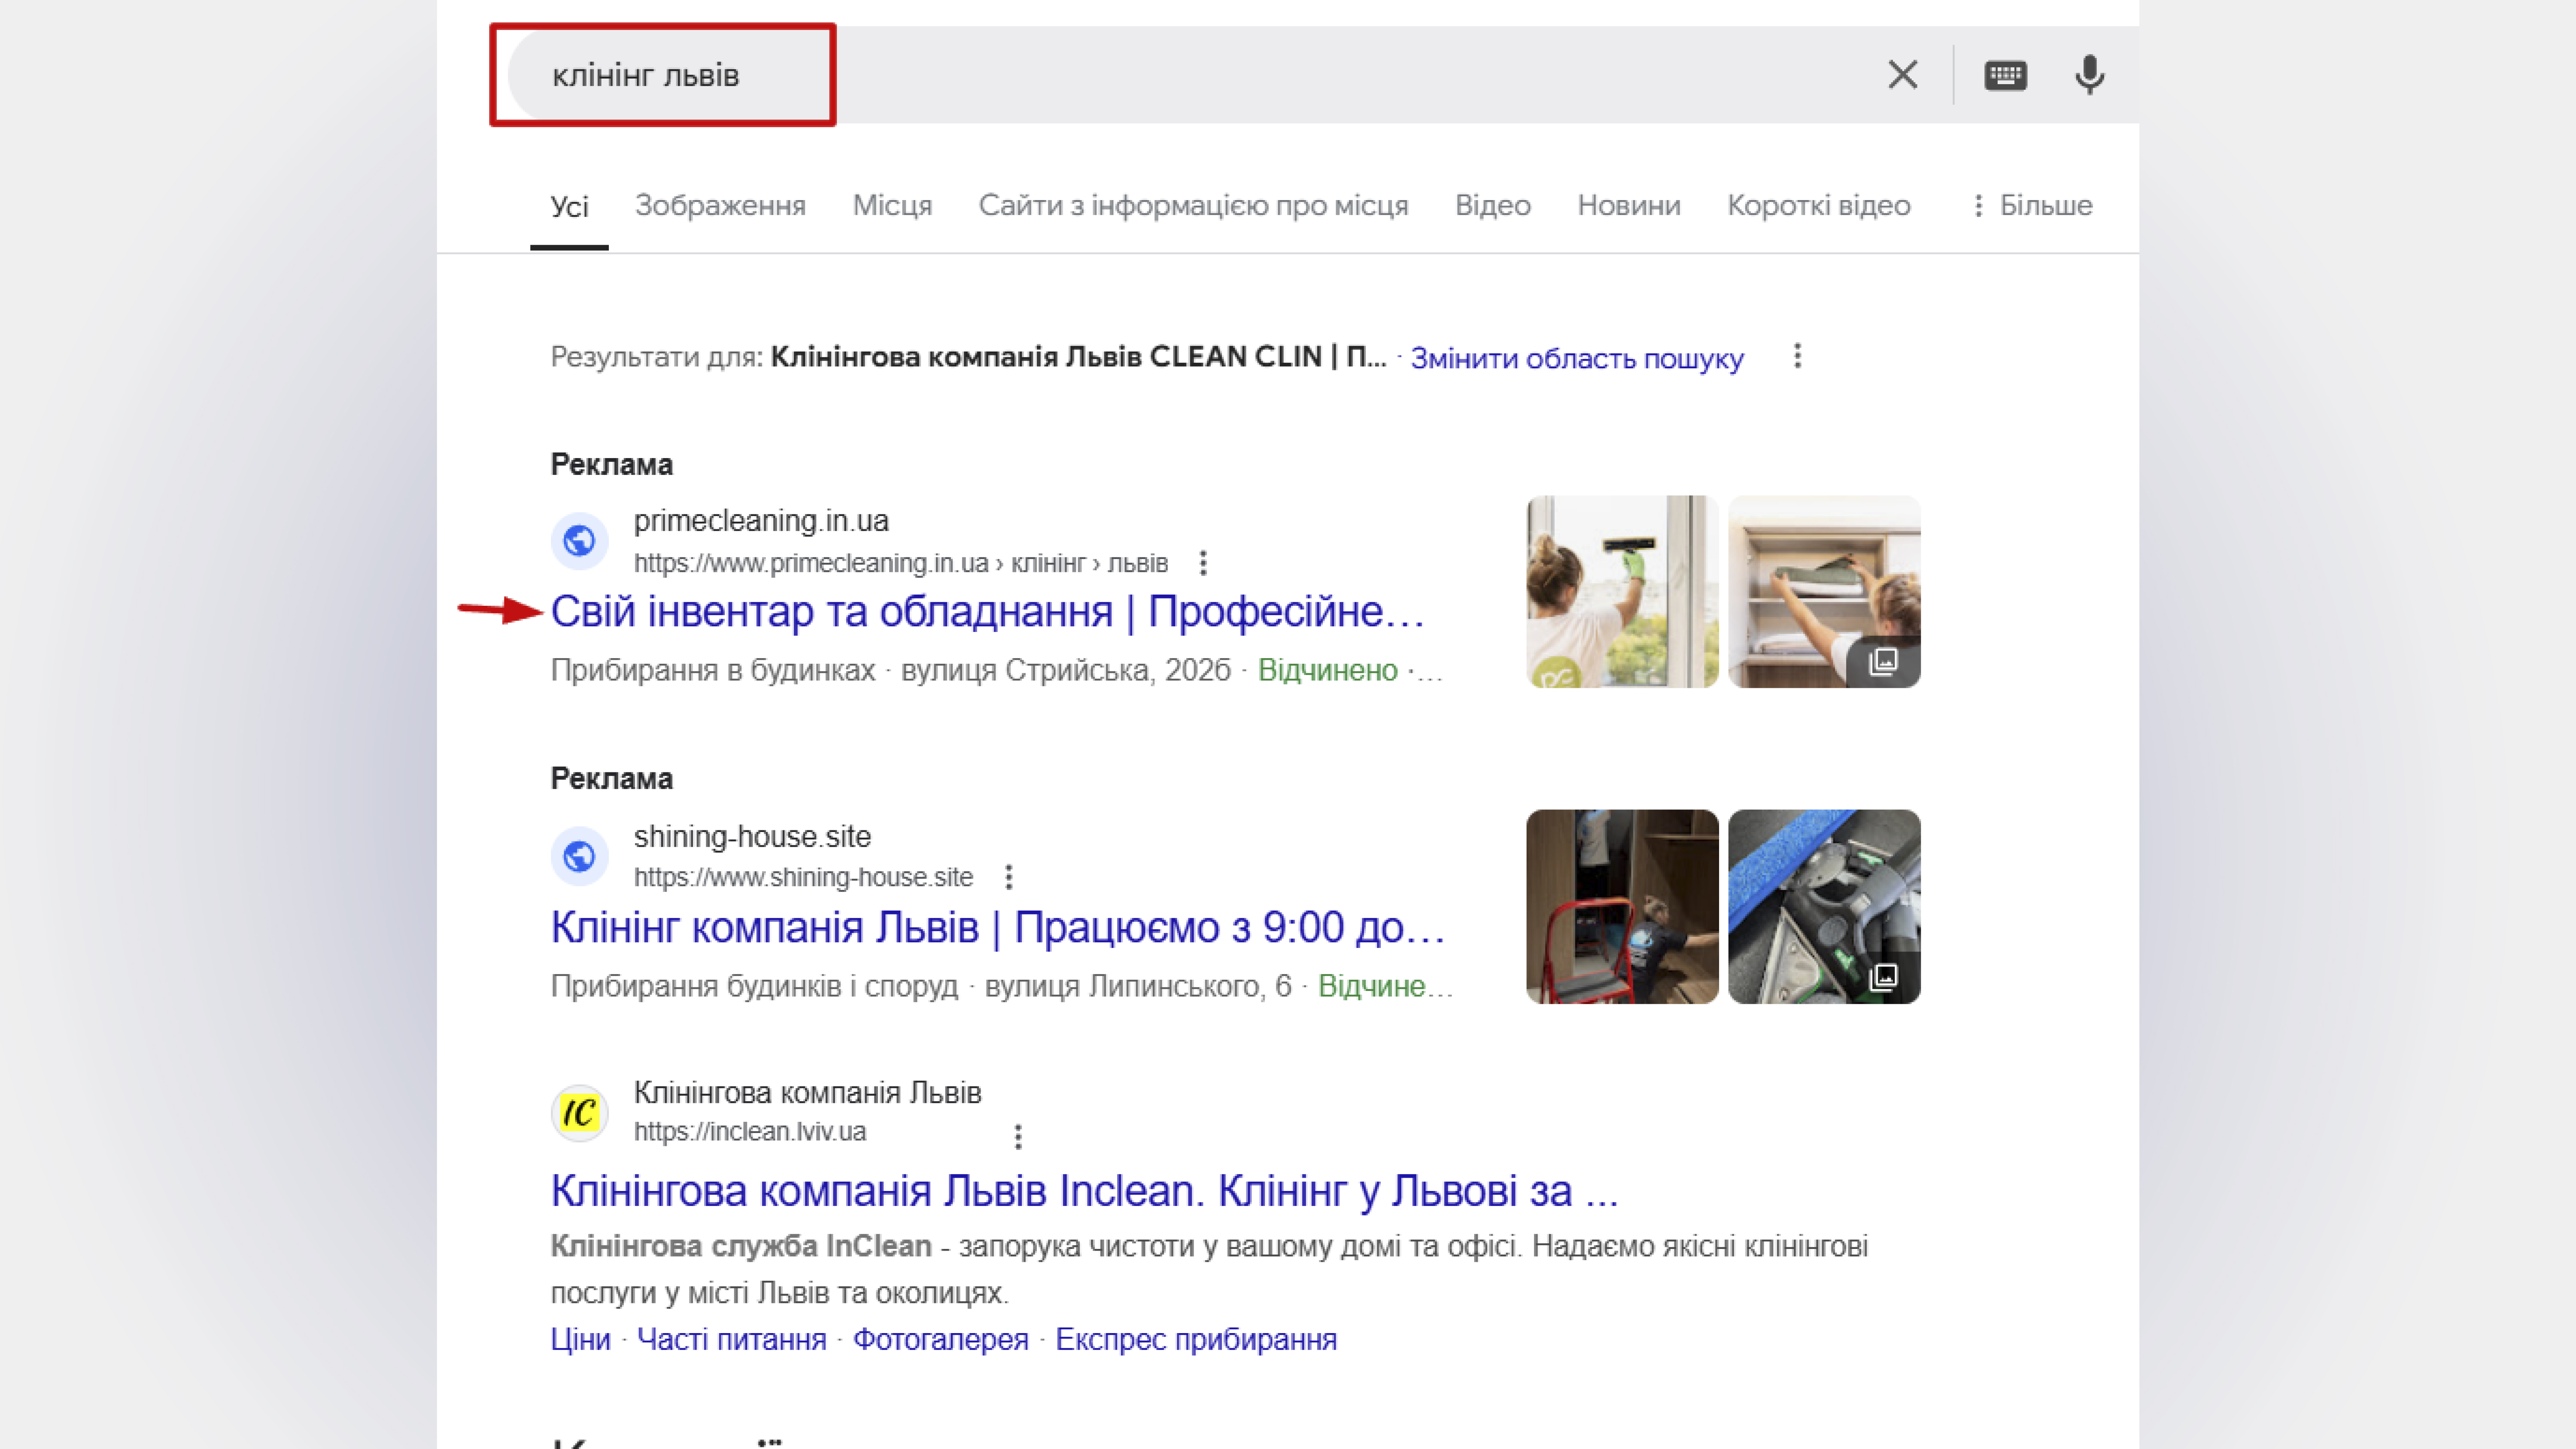Open shelf-folding photo in primecleaning ad
2576x1449 pixels.
pyautogui.click(x=1824, y=591)
